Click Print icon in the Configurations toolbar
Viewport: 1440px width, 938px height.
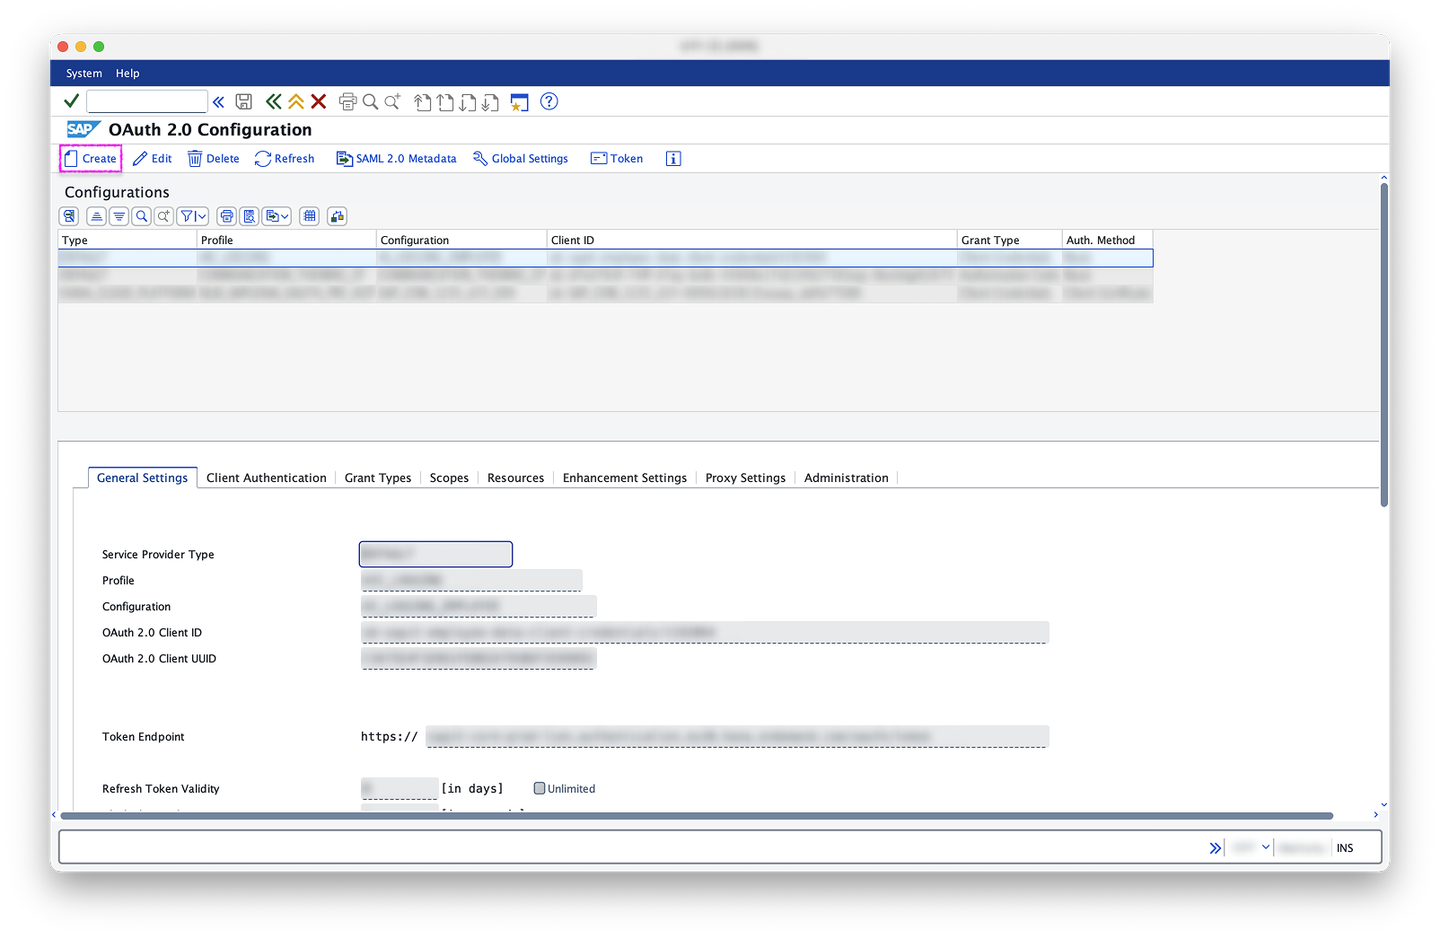coord(227,216)
